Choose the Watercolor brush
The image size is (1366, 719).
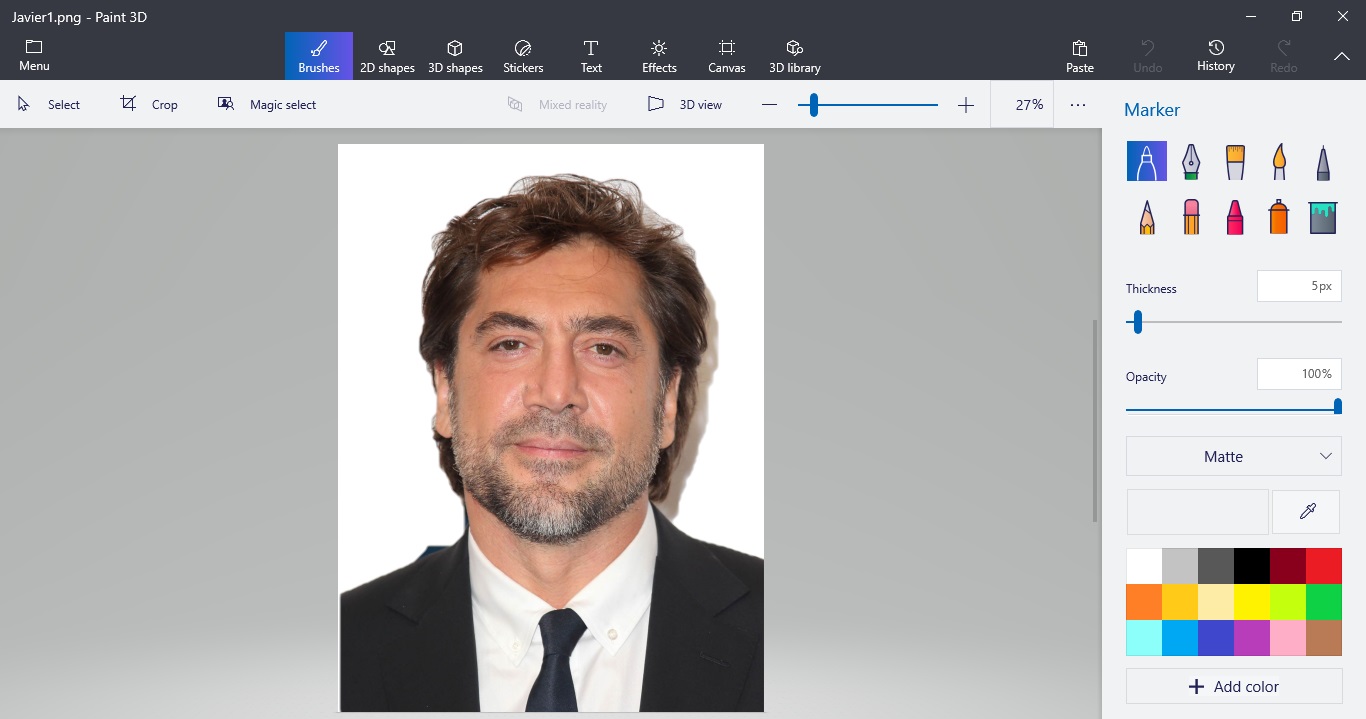1279,161
